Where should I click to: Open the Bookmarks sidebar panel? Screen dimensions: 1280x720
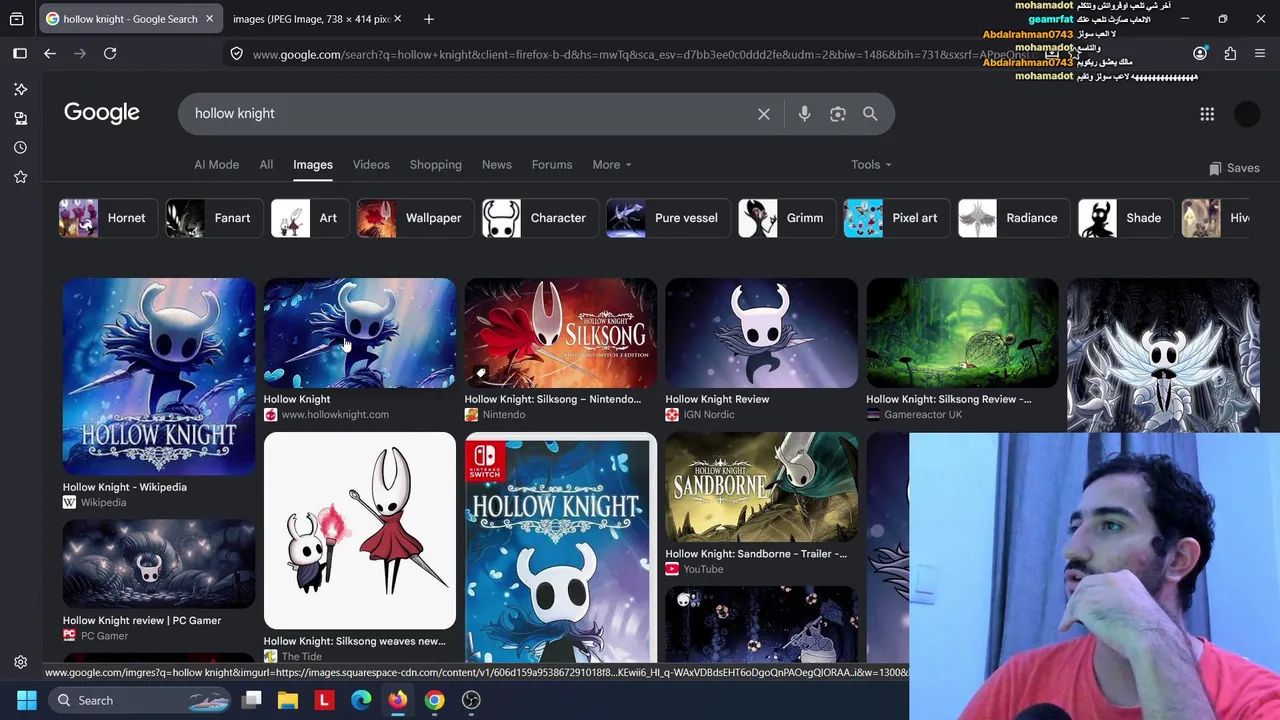20,177
